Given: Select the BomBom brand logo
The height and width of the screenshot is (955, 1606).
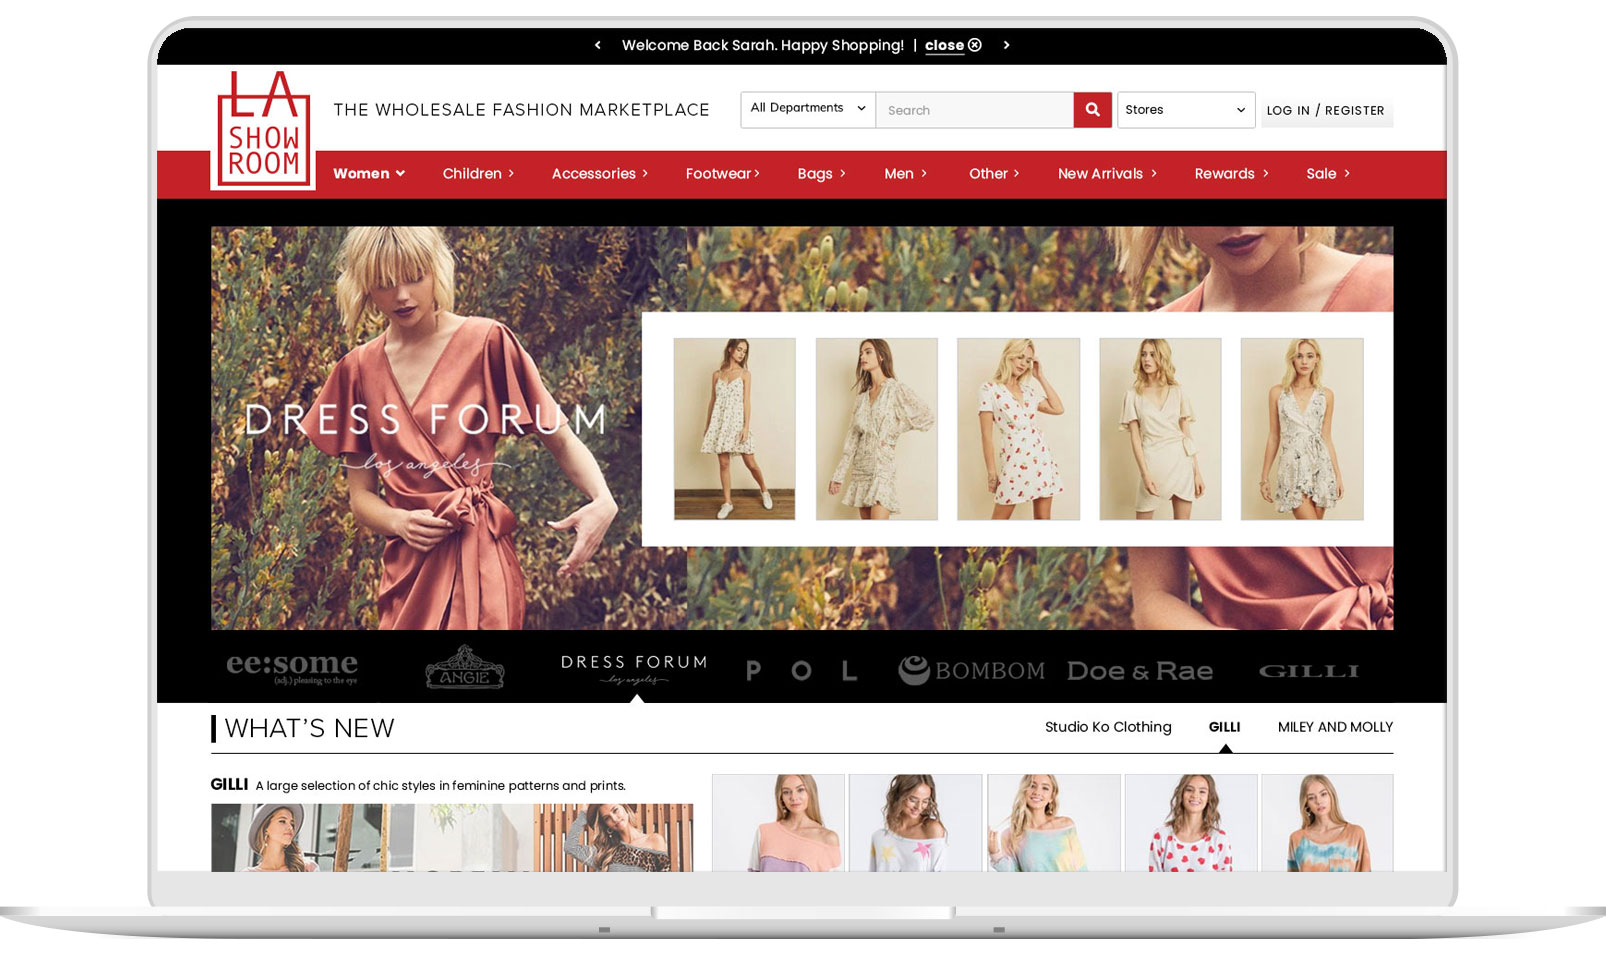Looking at the screenshot, I should point(971,670).
